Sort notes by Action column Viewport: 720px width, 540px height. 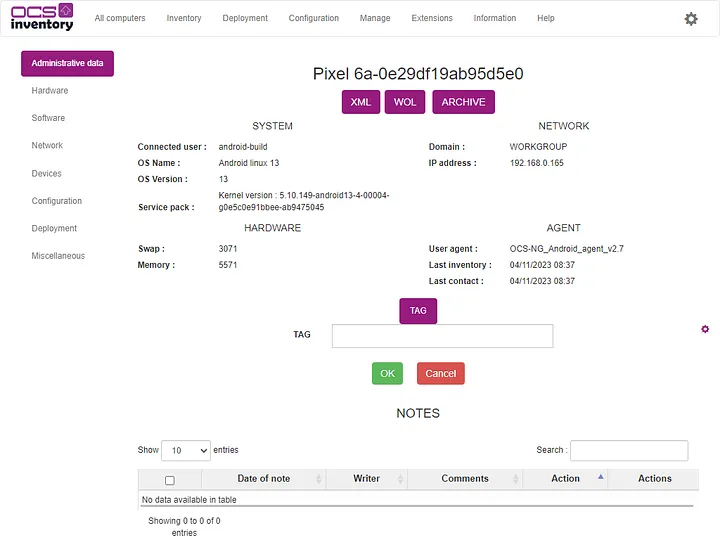click(565, 478)
